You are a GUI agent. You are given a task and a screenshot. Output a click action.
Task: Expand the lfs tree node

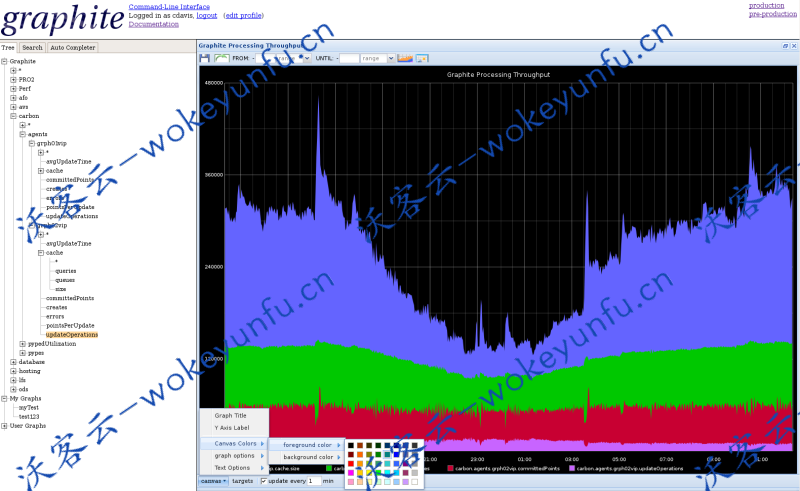(x=14, y=380)
